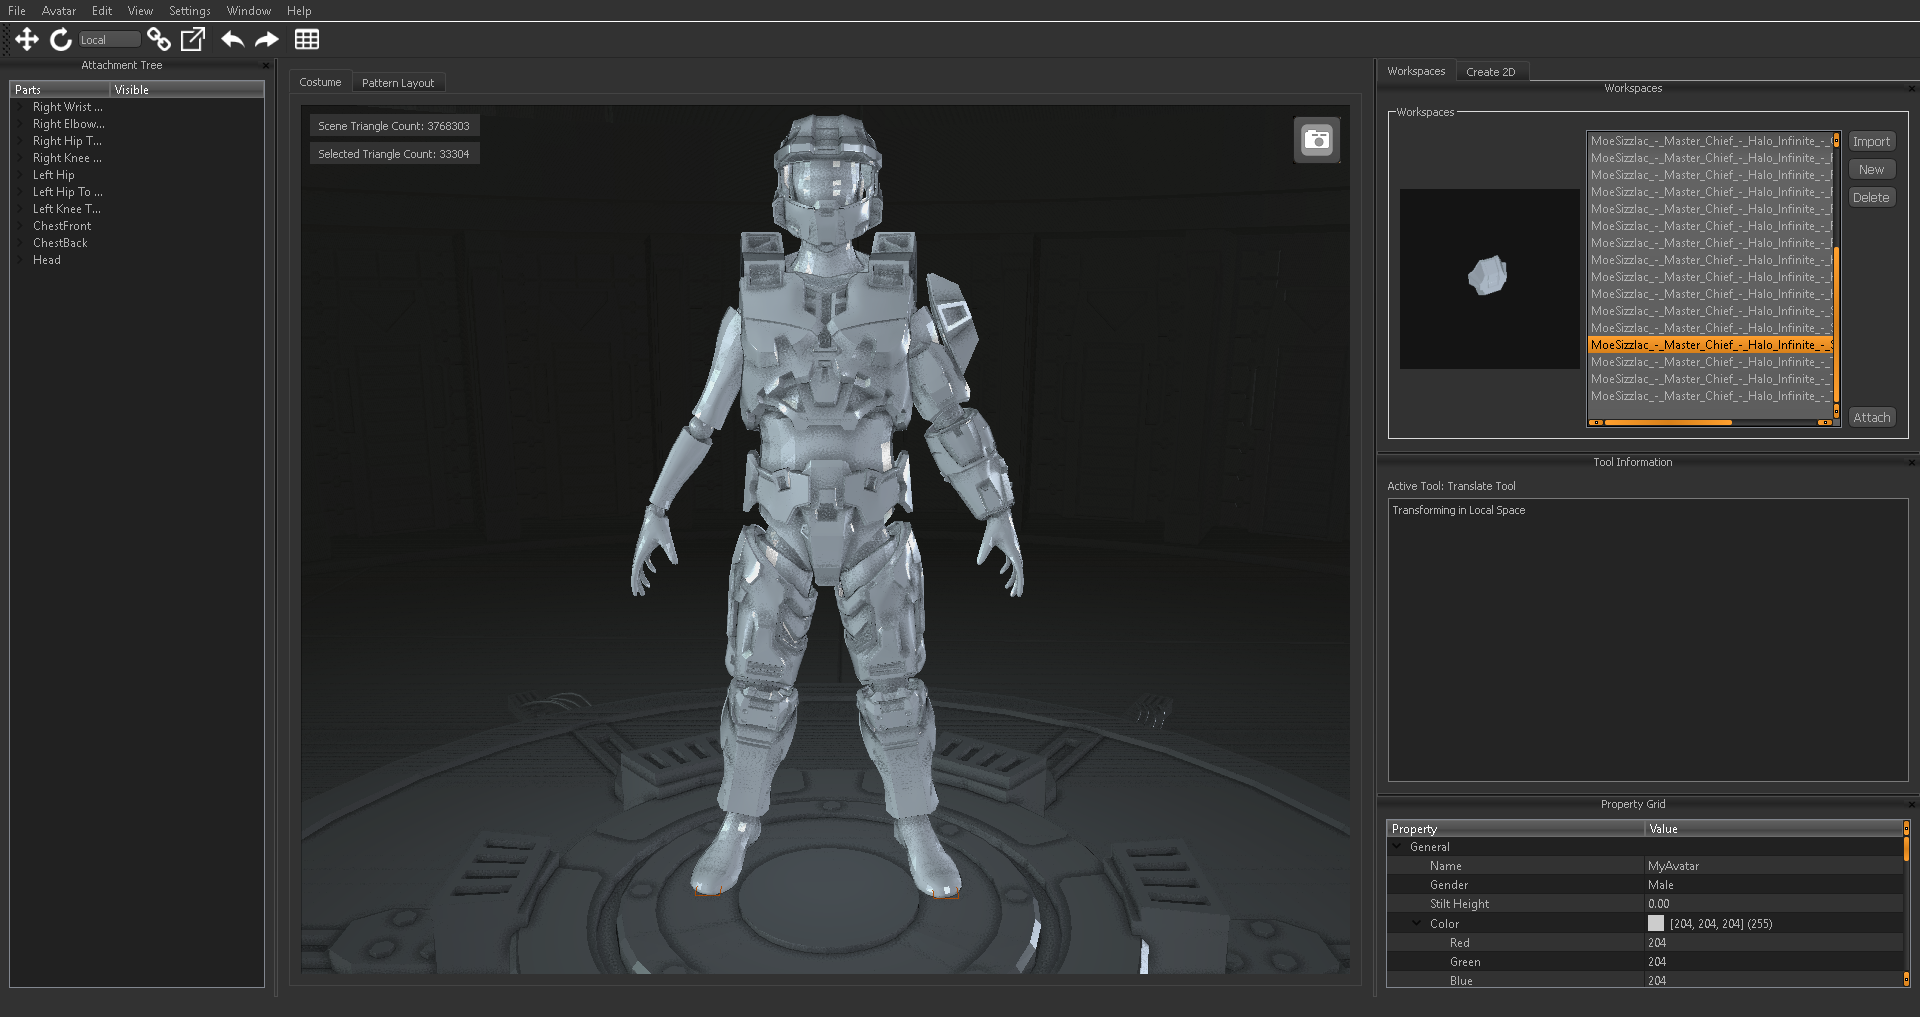The width and height of the screenshot is (1920, 1017).
Task: Open the Settings menu
Action: (x=190, y=10)
